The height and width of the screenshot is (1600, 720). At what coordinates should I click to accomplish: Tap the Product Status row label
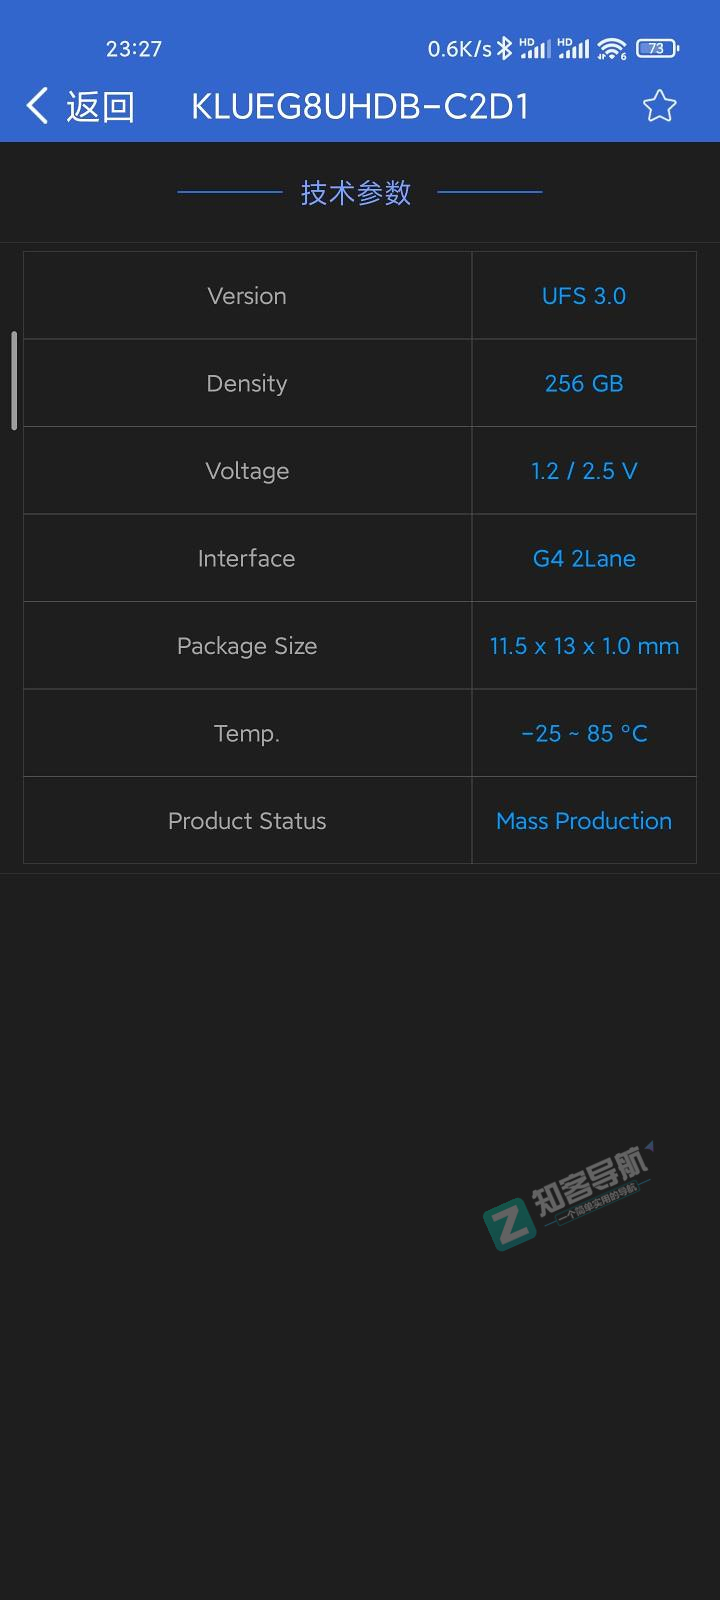point(247,821)
